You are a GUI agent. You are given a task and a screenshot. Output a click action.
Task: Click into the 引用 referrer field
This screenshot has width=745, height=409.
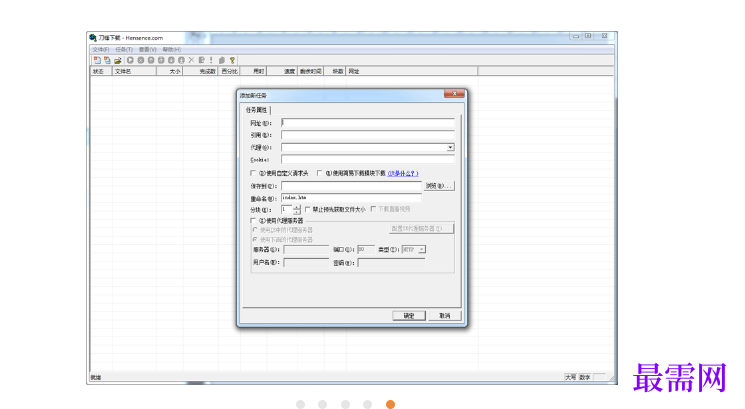click(368, 135)
